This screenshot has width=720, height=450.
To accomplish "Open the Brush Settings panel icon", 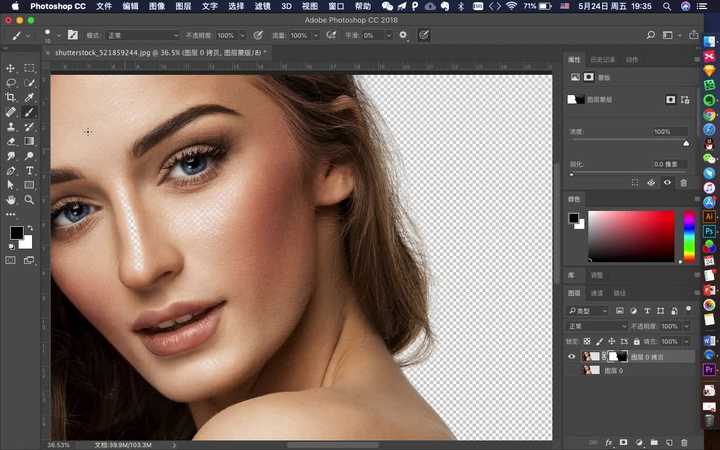I will click(73, 35).
